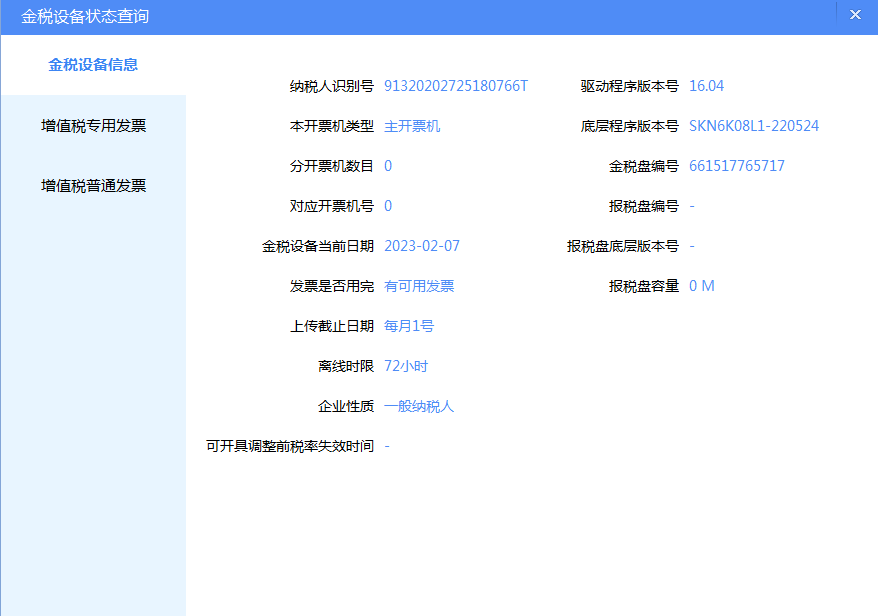Viewport: 878px width, 616px height.
Task: Select the offline limit 72小时
Action: click(406, 366)
